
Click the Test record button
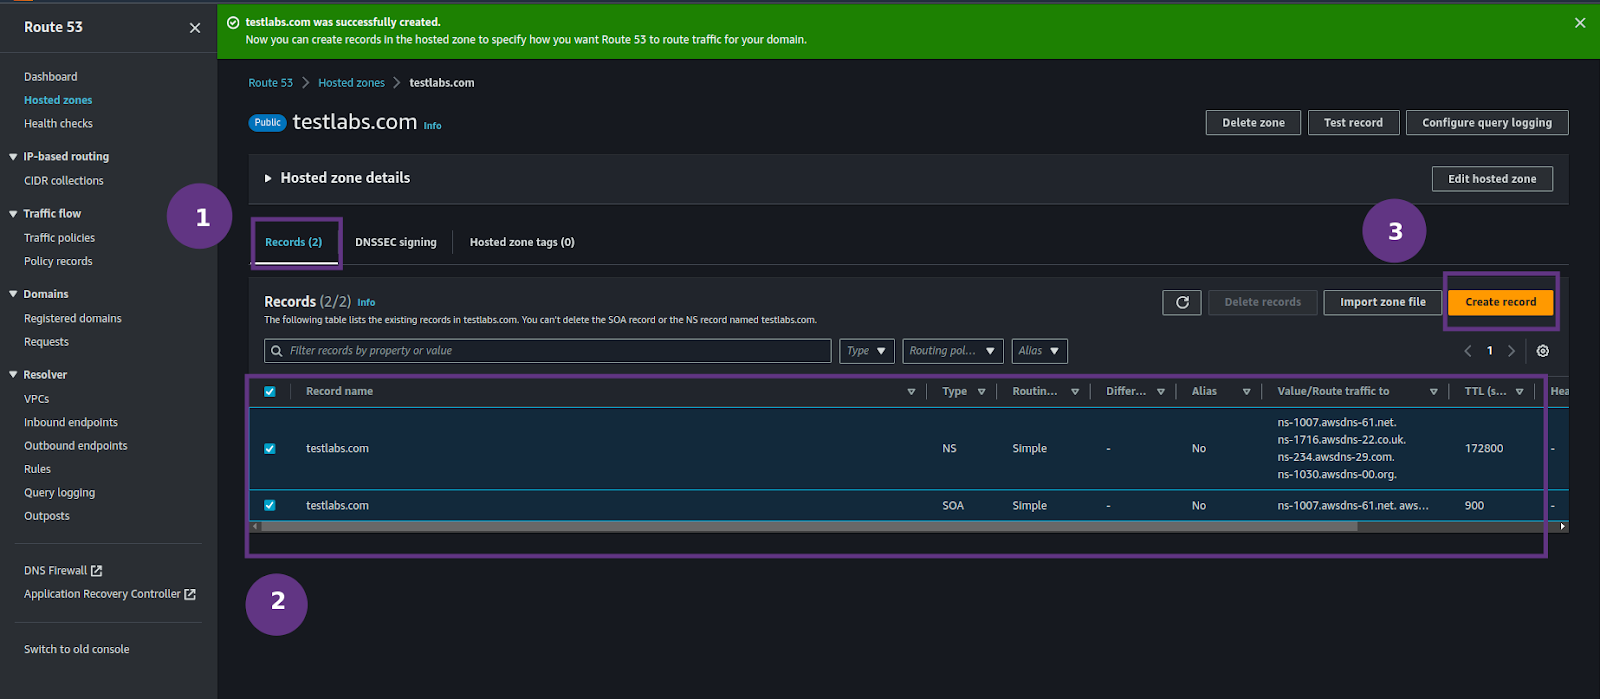click(x=1353, y=123)
